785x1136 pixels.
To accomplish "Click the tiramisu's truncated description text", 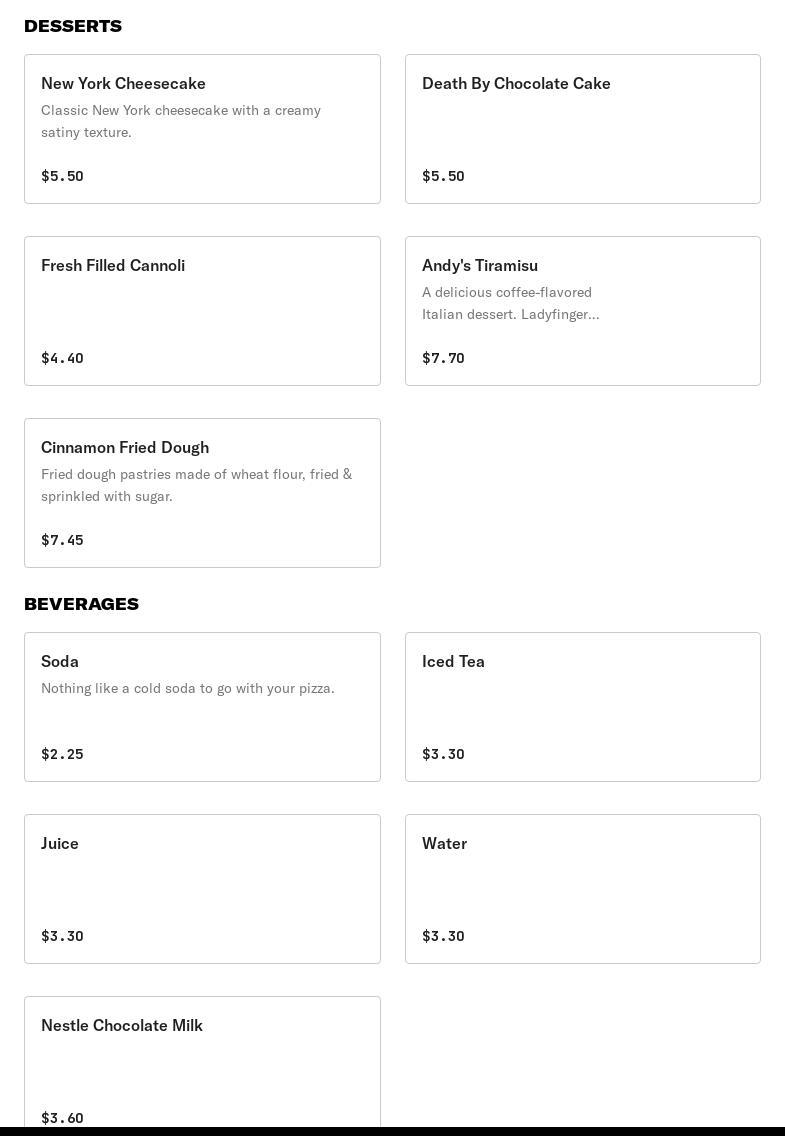I will (510, 303).
